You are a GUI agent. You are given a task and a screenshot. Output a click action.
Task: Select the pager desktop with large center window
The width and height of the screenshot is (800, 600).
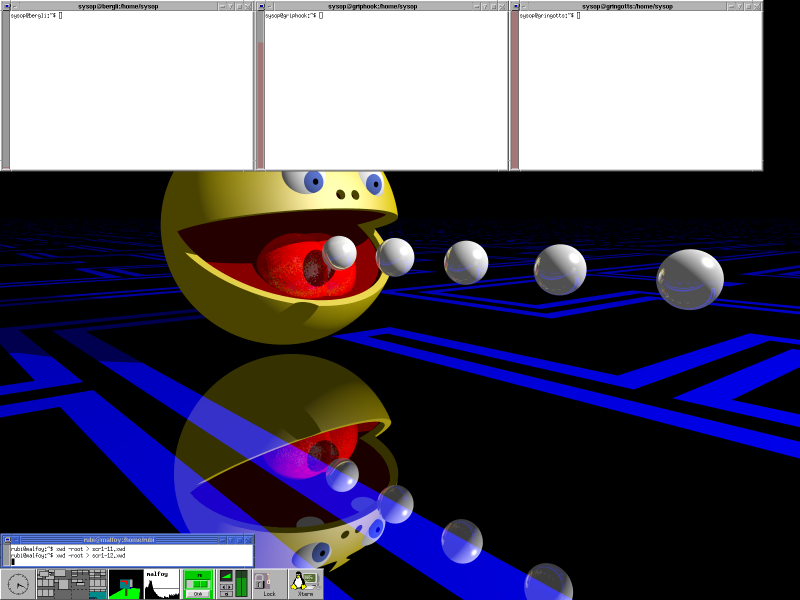click(63, 585)
